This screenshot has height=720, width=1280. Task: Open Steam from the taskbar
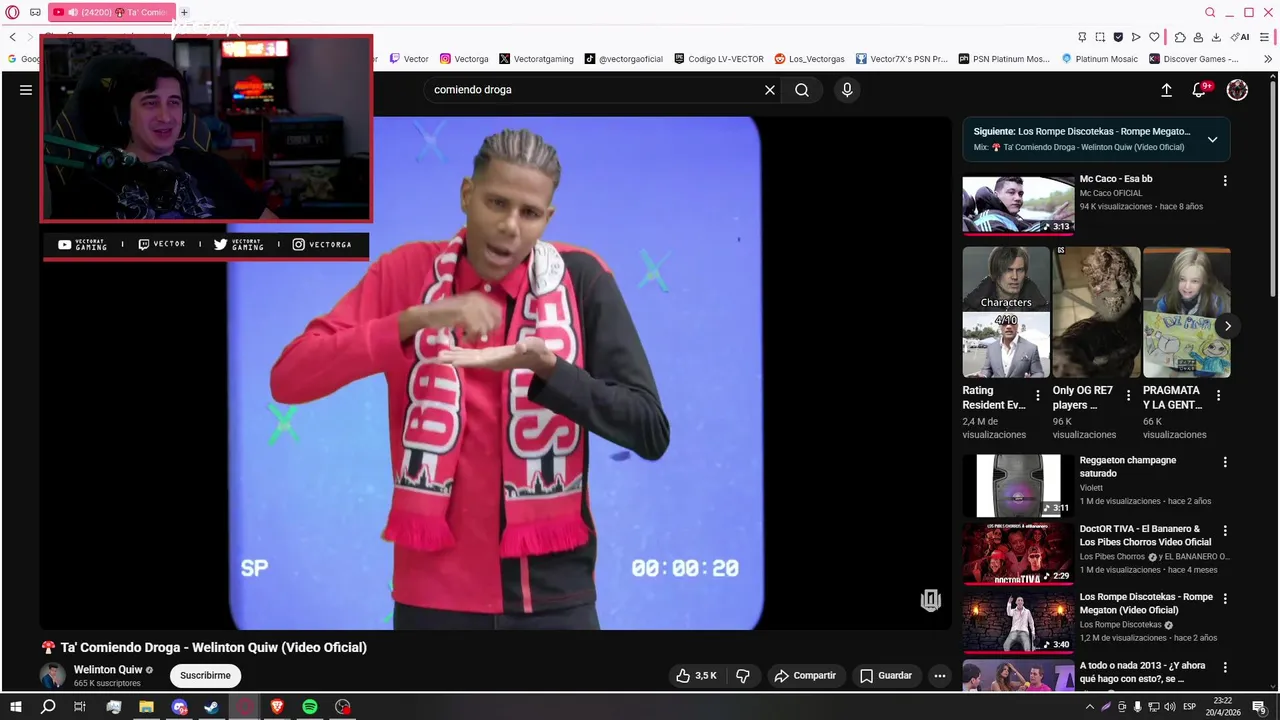click(x=212, y=707)
